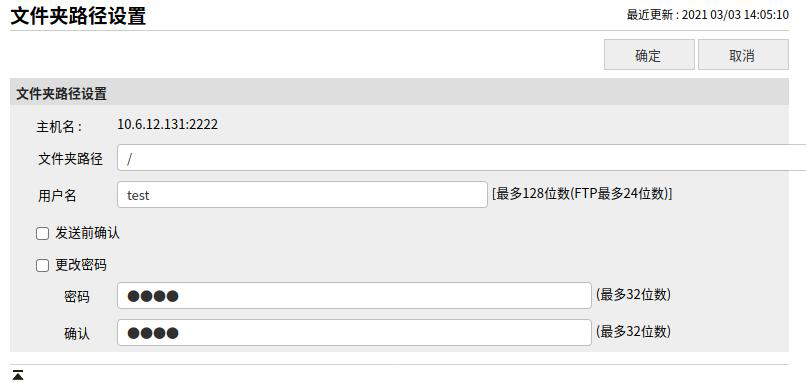Click the gray 文件夹路径设置 section header
806x388 pixels.
point(399,93)
